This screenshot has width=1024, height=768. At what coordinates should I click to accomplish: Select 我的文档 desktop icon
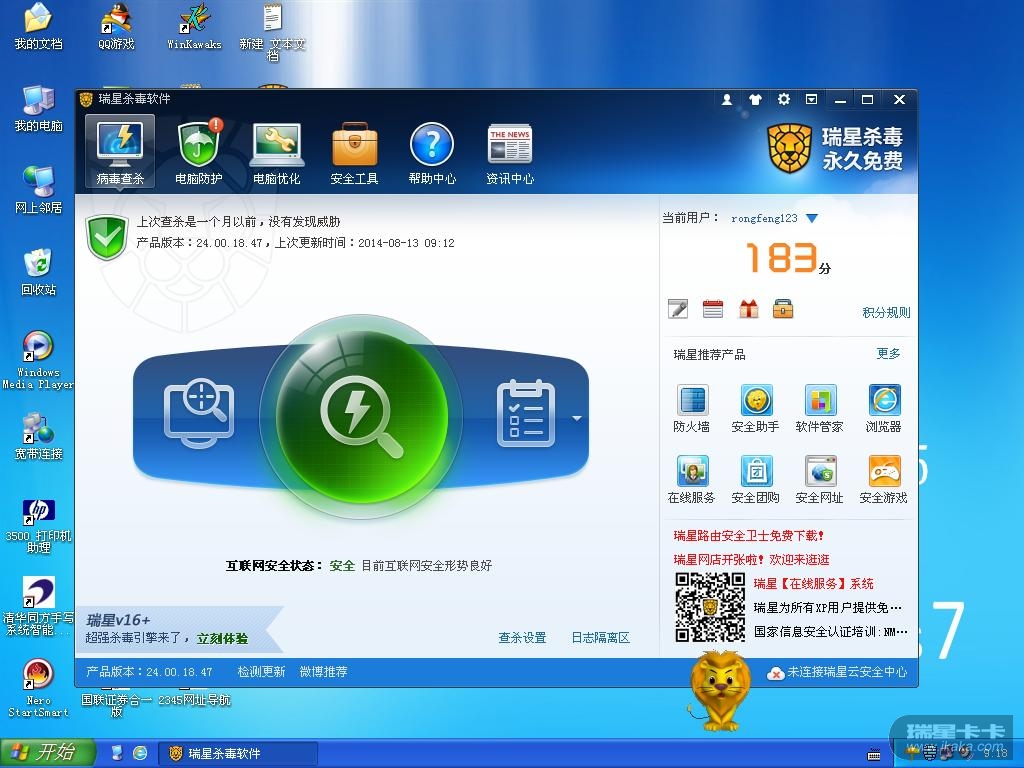pyautogui.click(x=39, y=27)
